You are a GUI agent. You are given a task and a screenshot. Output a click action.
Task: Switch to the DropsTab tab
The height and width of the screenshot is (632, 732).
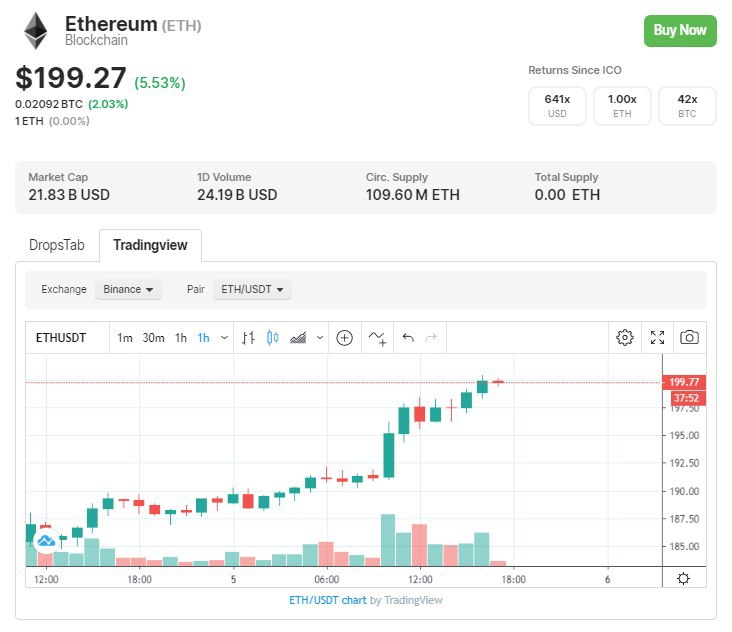(x=57, y=245)
